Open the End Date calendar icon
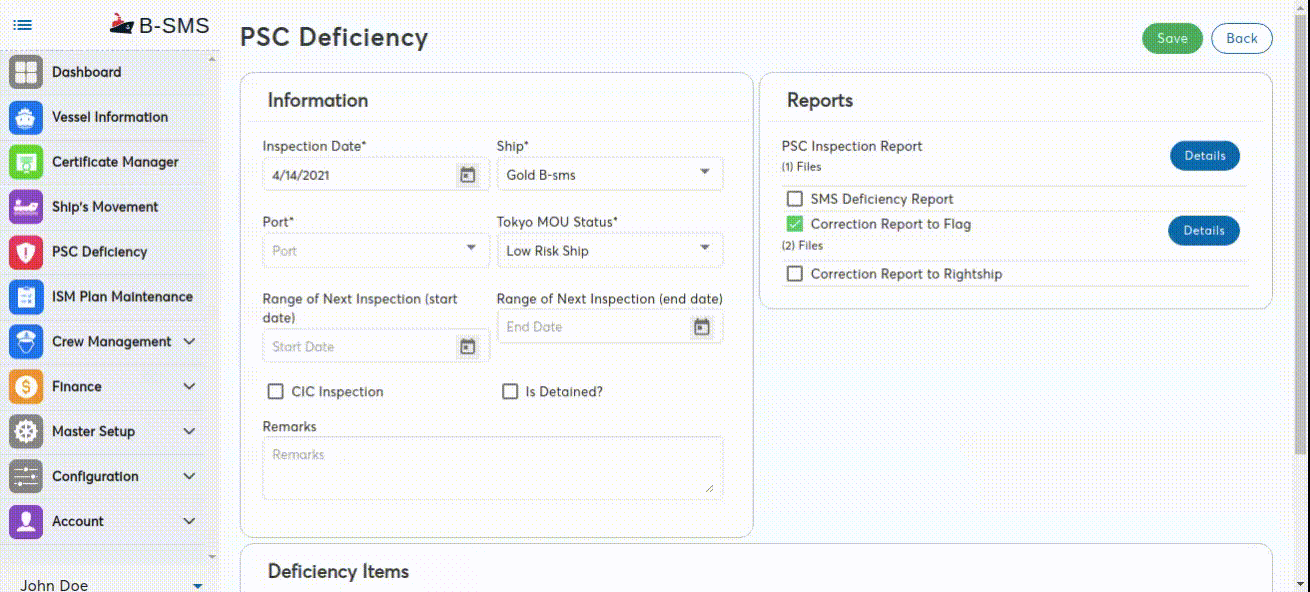The image size is (1310, 592). pyautogui.click(x=702, y=327)
